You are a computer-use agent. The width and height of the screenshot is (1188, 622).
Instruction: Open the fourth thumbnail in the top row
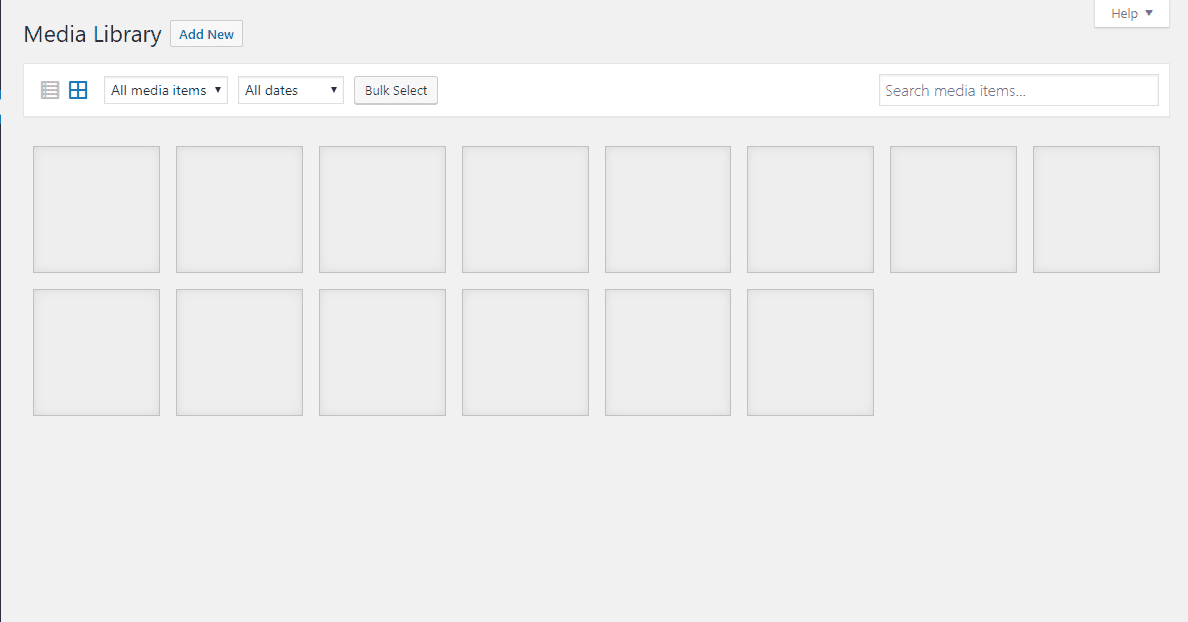[525, 209]
